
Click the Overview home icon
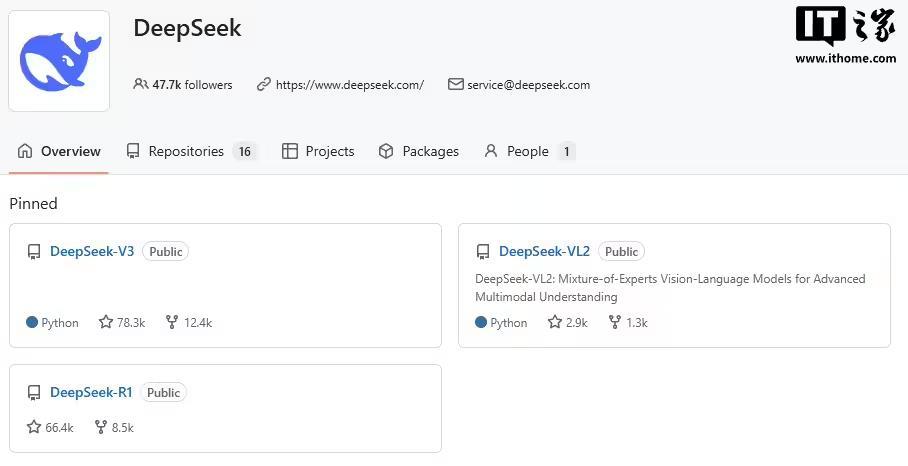pos(25,151)
